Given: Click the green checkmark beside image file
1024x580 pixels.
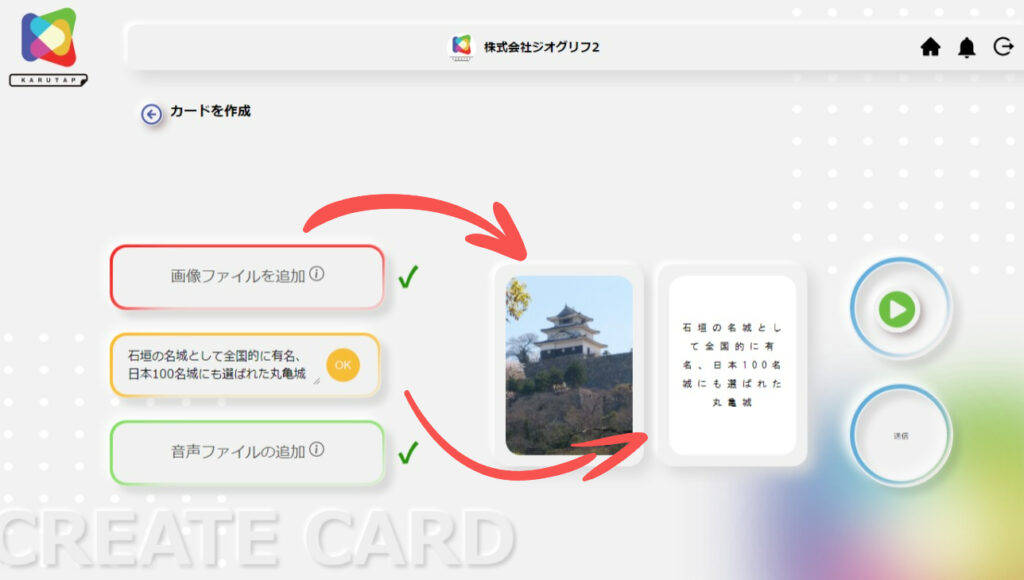Looking at the screenshot, I should 408,277.
